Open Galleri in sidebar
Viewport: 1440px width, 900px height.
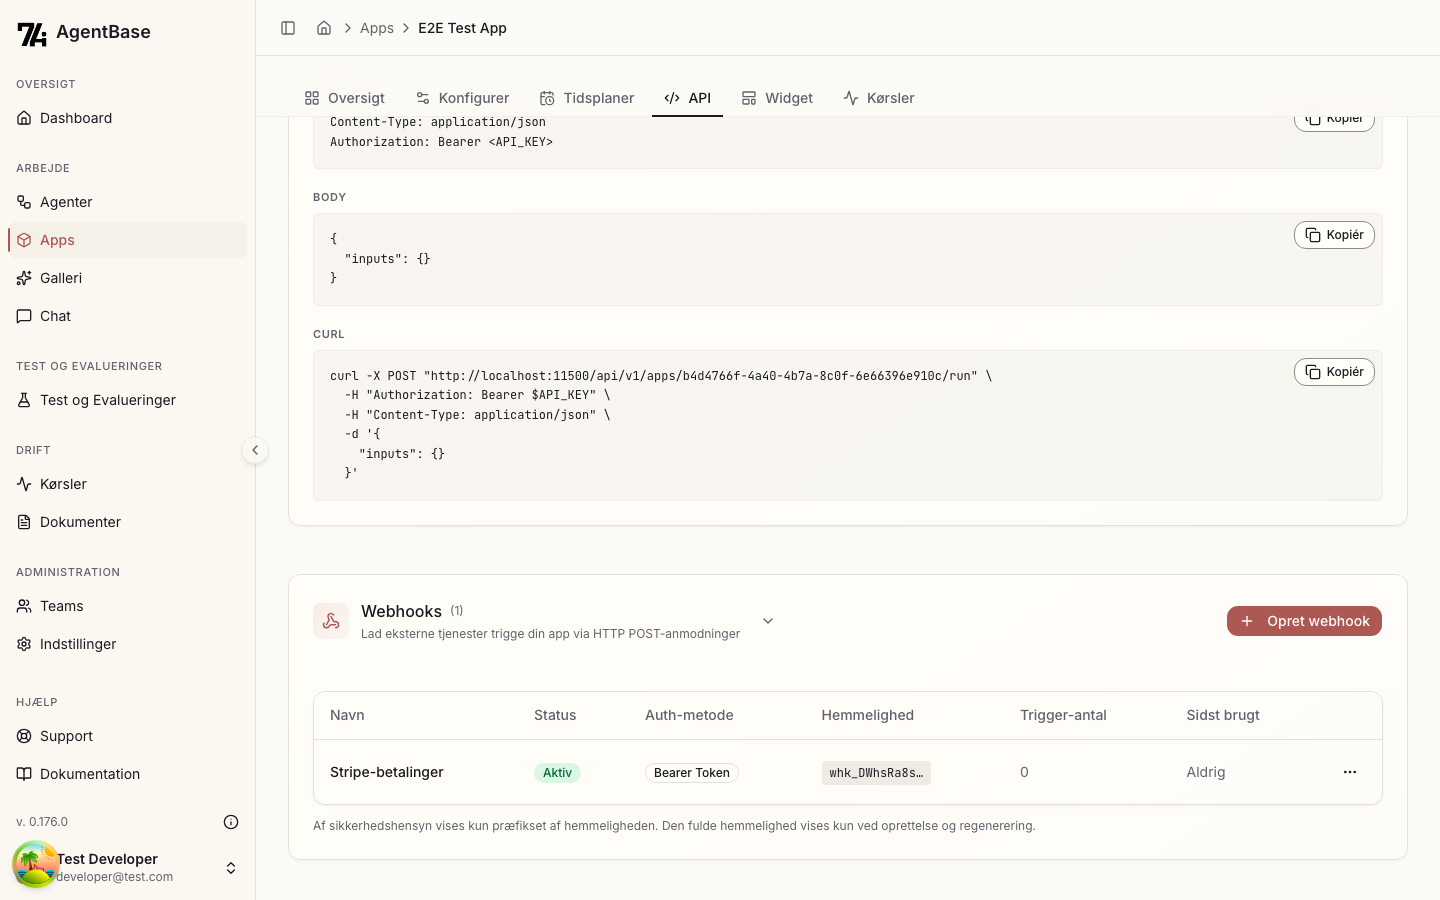127,278
